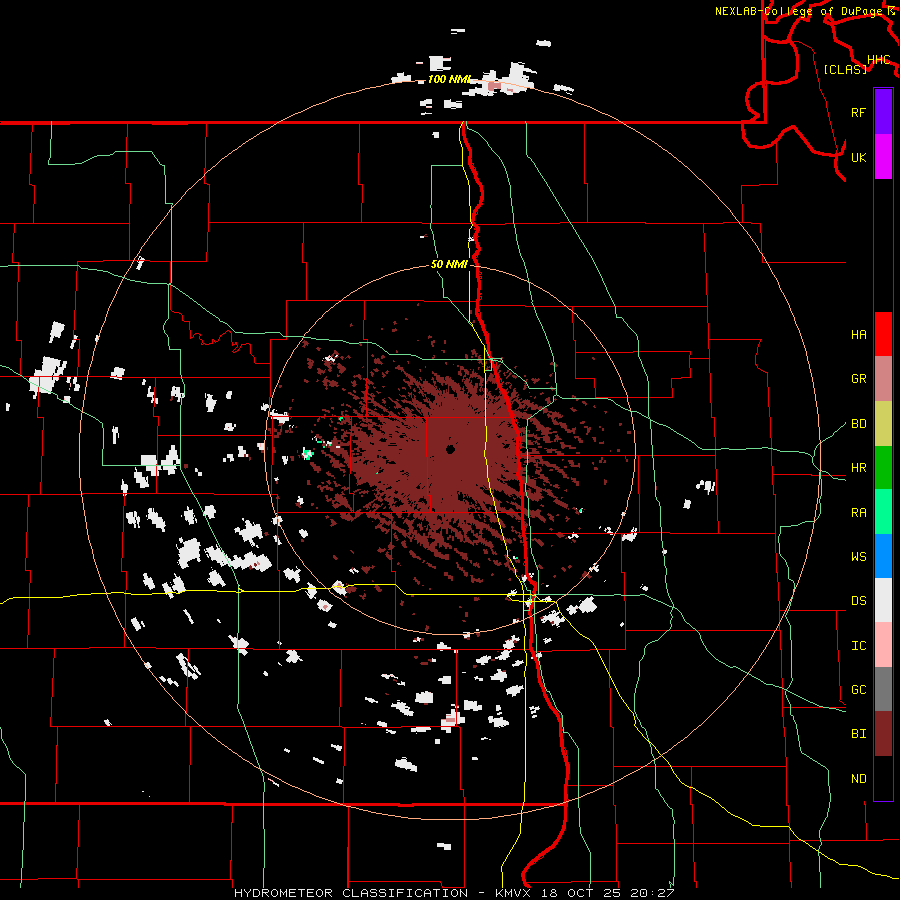Click the 50 NMI range ring label
This screenshot has width=900, height=900.
pyautogui.click(x=449, y=264)
